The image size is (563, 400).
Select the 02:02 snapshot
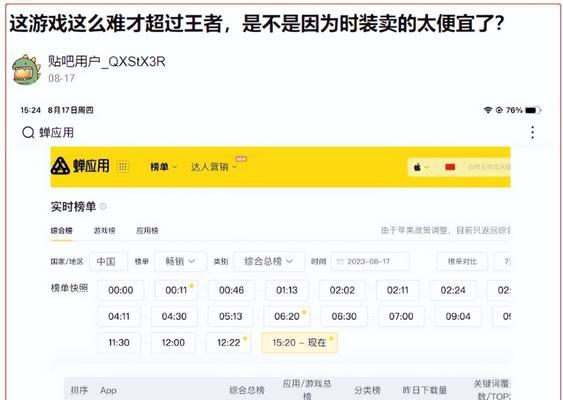click(342, 290)
